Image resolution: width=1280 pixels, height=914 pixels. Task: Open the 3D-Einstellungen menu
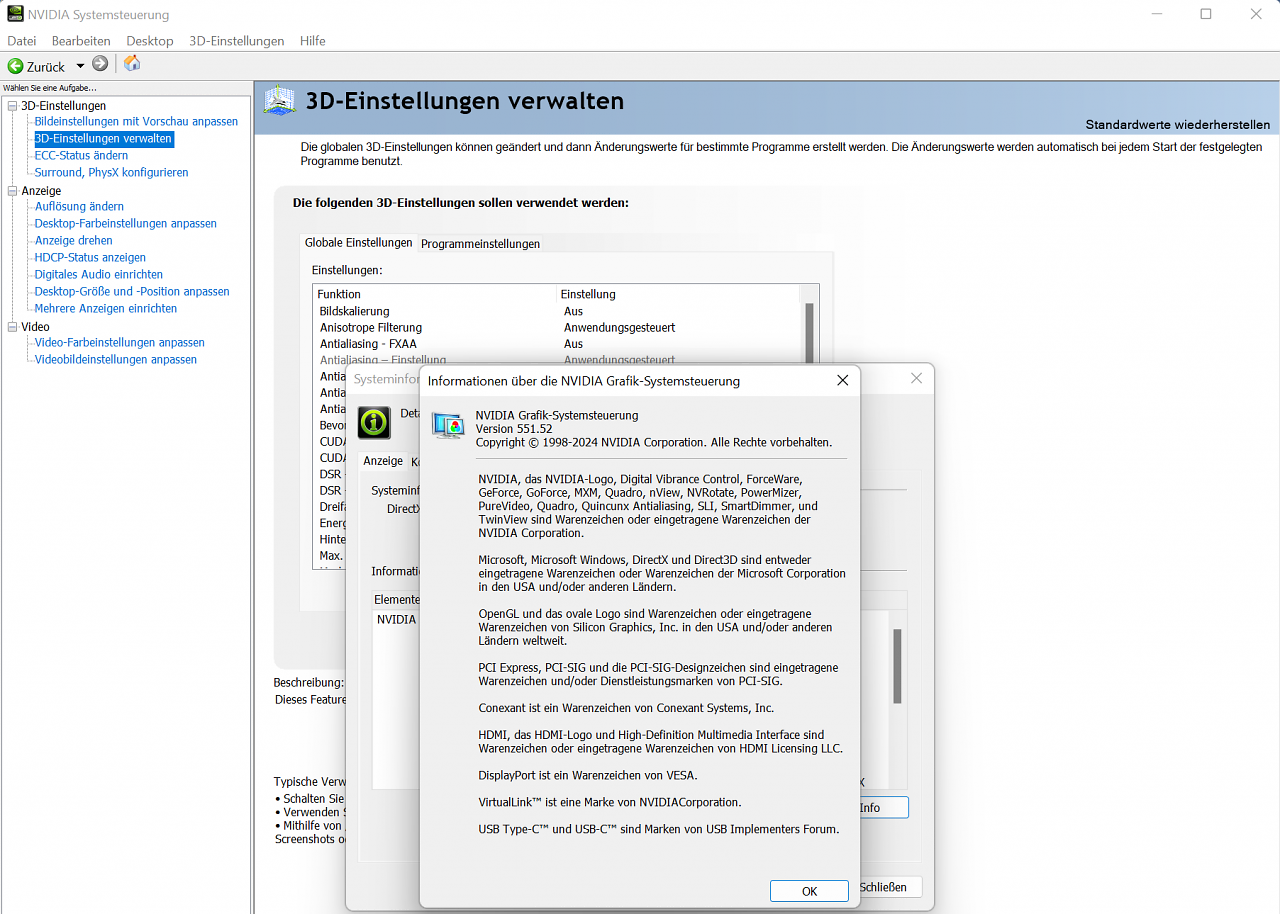coord(237,41)
